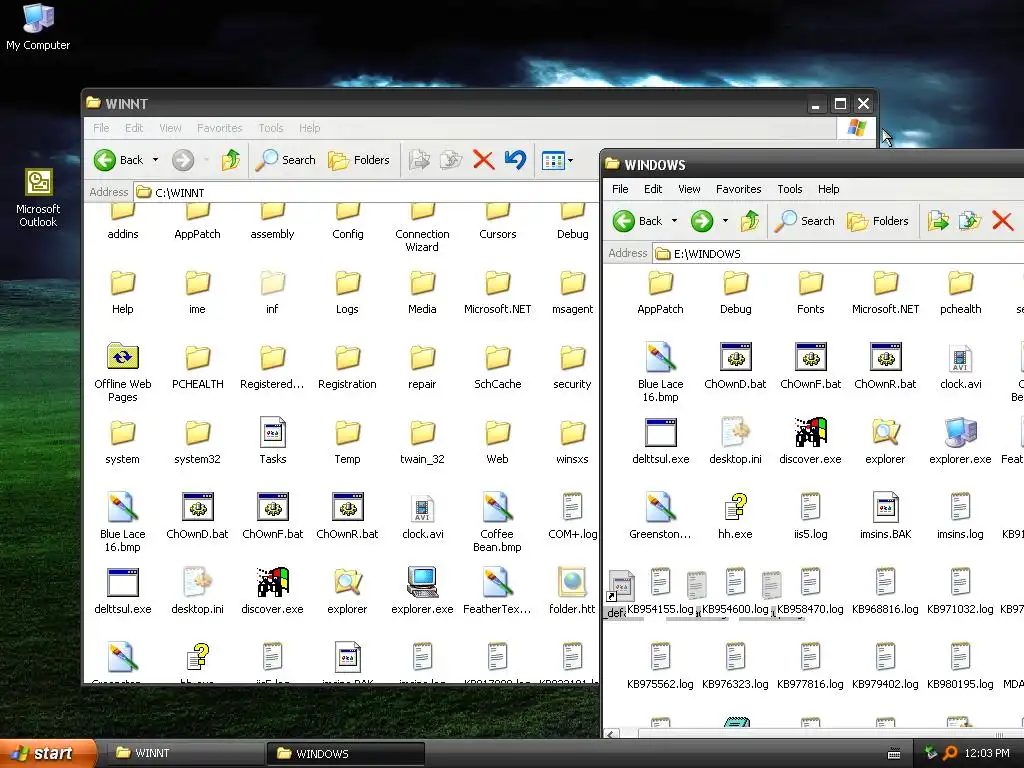Click the E:\WINDOWS address bar field
The image size is (1024, 768).
pos(838,253)
